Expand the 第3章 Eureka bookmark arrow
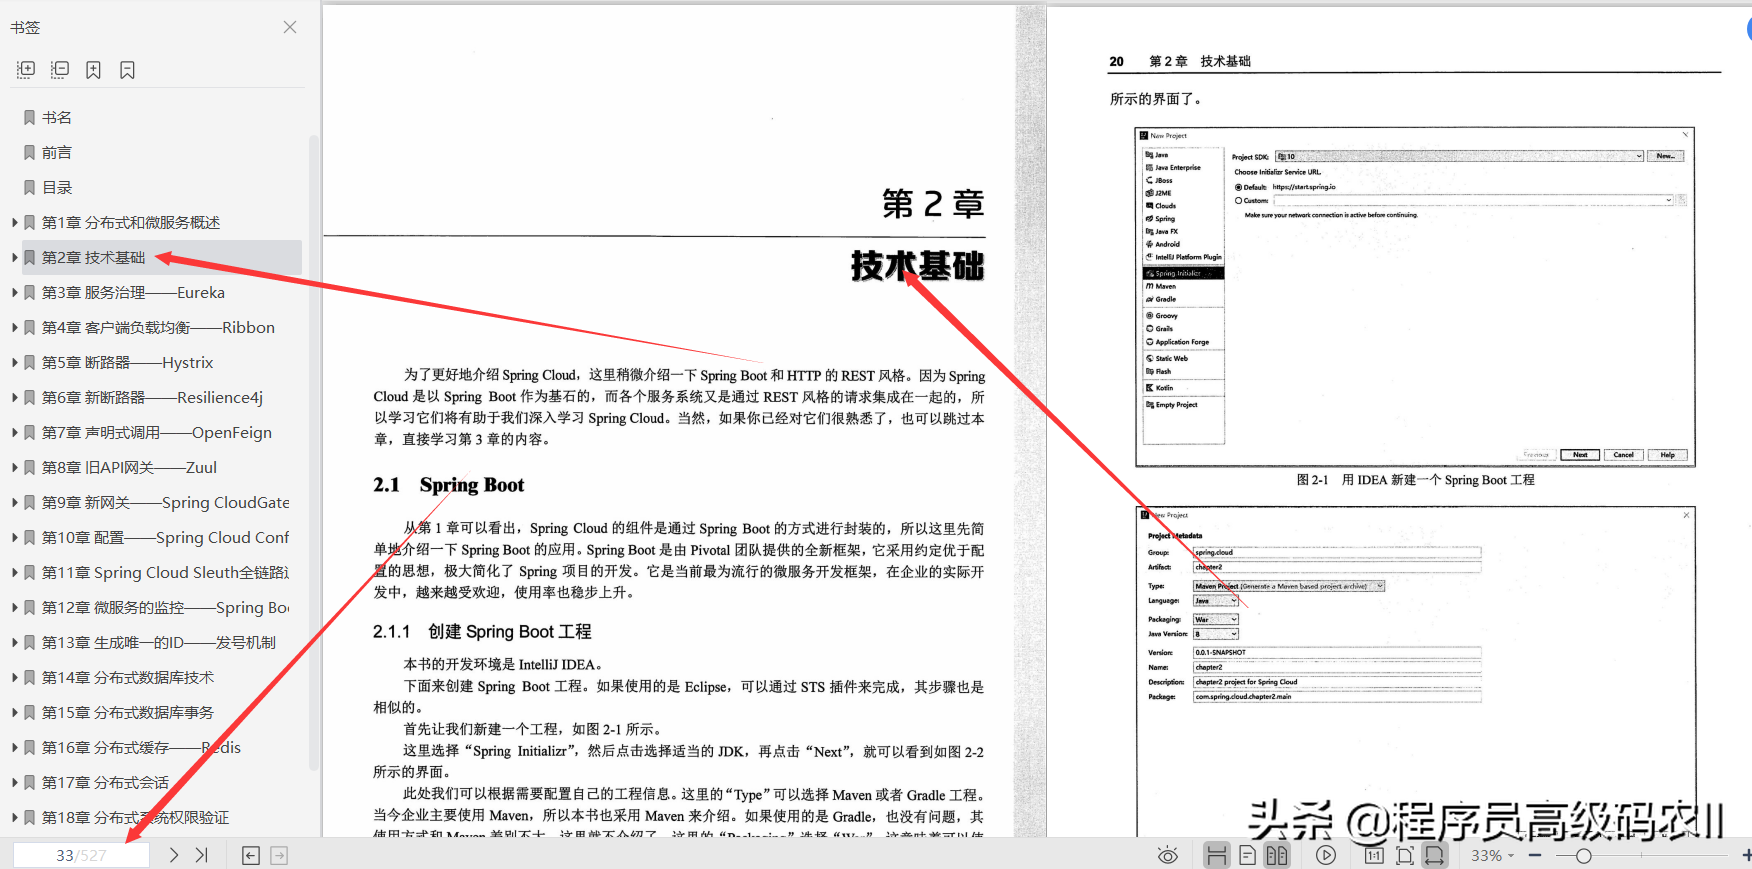The height and width of the screenshot is (869, 1752). pos(15,292)
